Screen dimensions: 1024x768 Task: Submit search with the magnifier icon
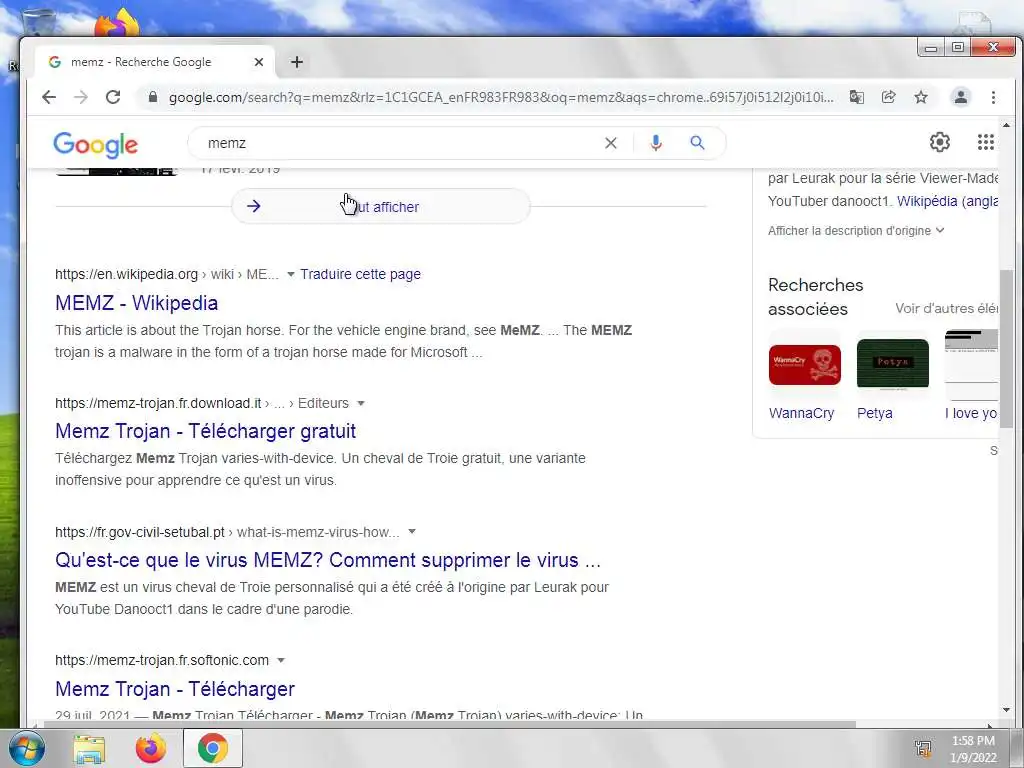click(x=697, y=143)
